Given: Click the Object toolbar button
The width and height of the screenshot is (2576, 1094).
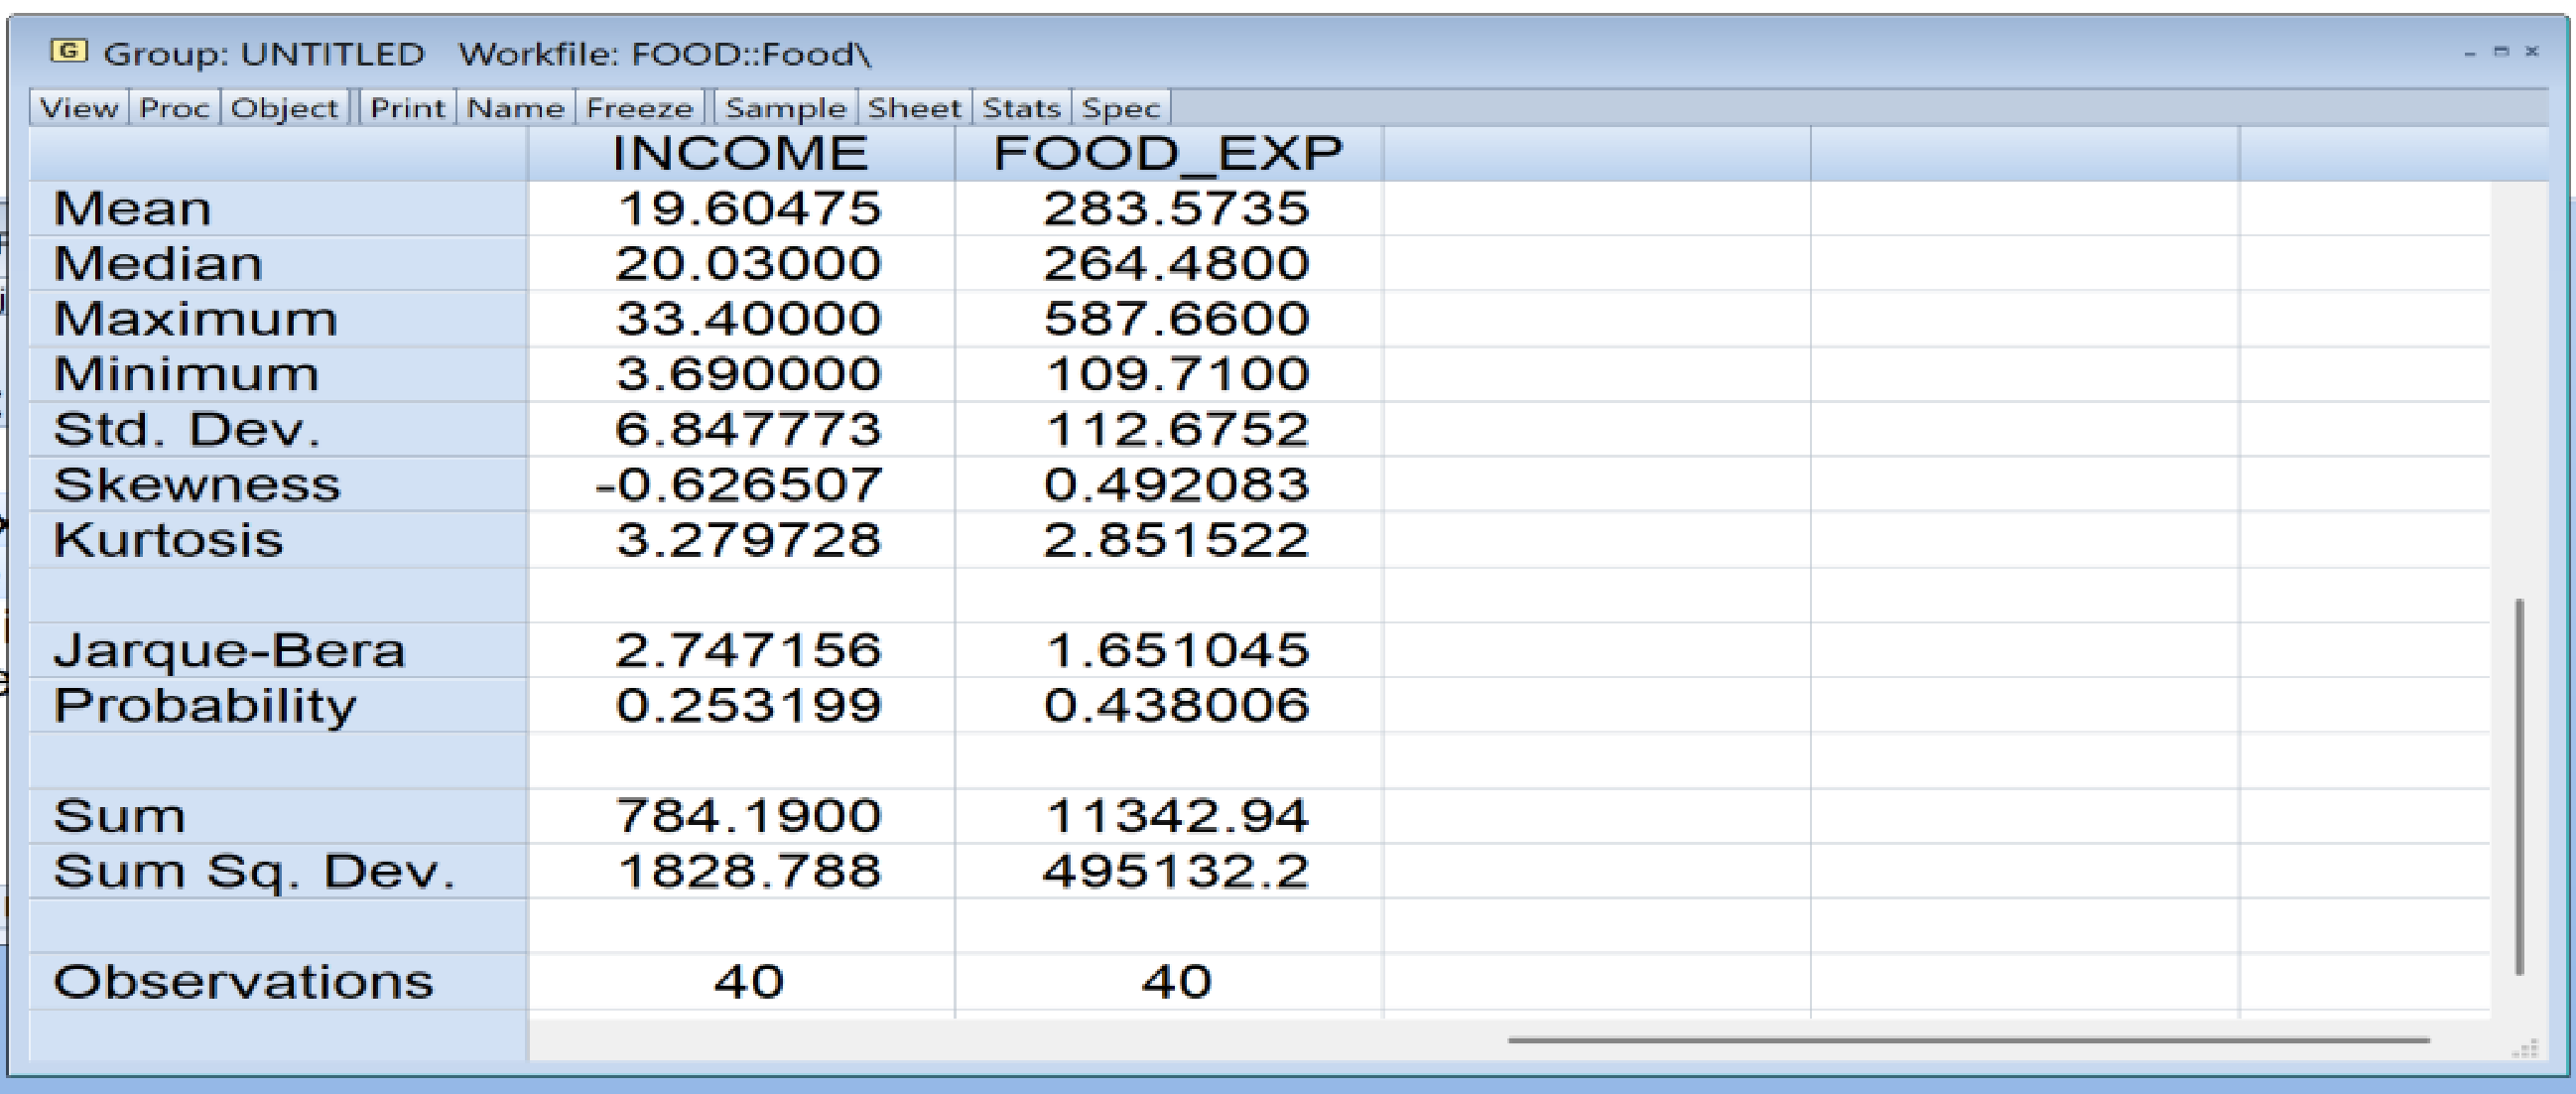Looking at the screenshot, I should 284,108.
